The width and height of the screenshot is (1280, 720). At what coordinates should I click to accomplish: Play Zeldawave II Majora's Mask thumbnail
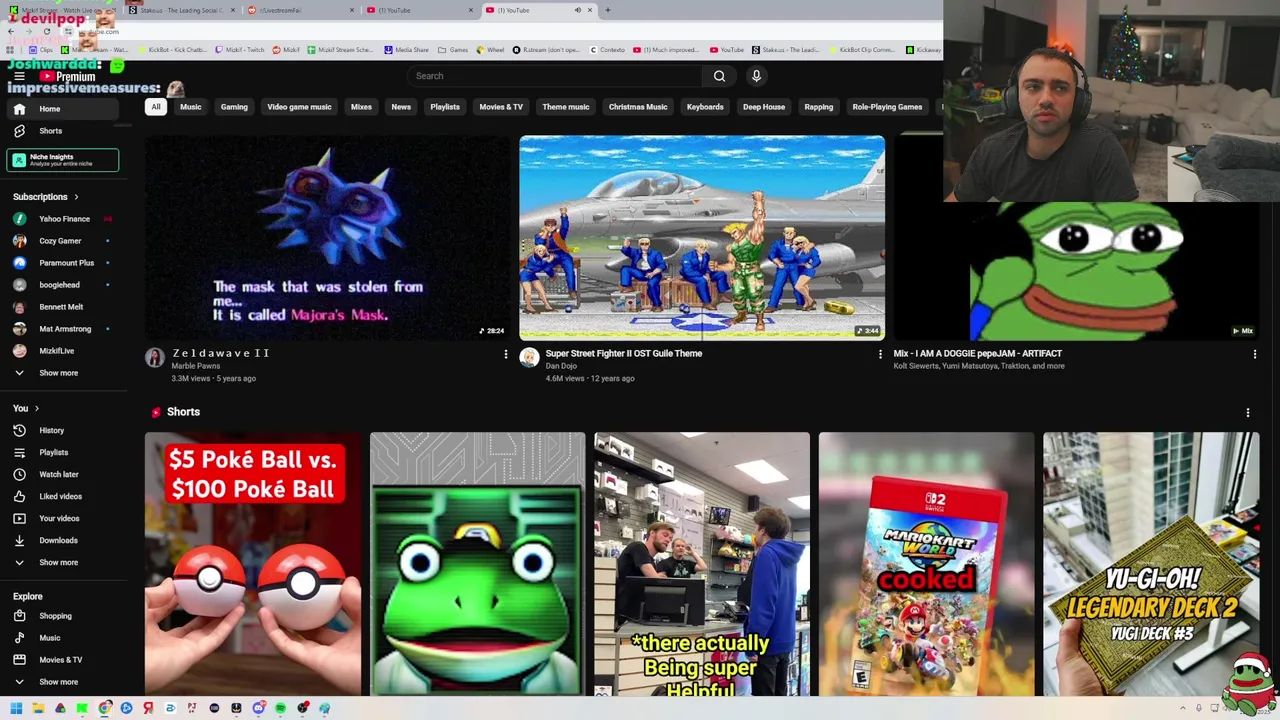[x=327, y=238]
